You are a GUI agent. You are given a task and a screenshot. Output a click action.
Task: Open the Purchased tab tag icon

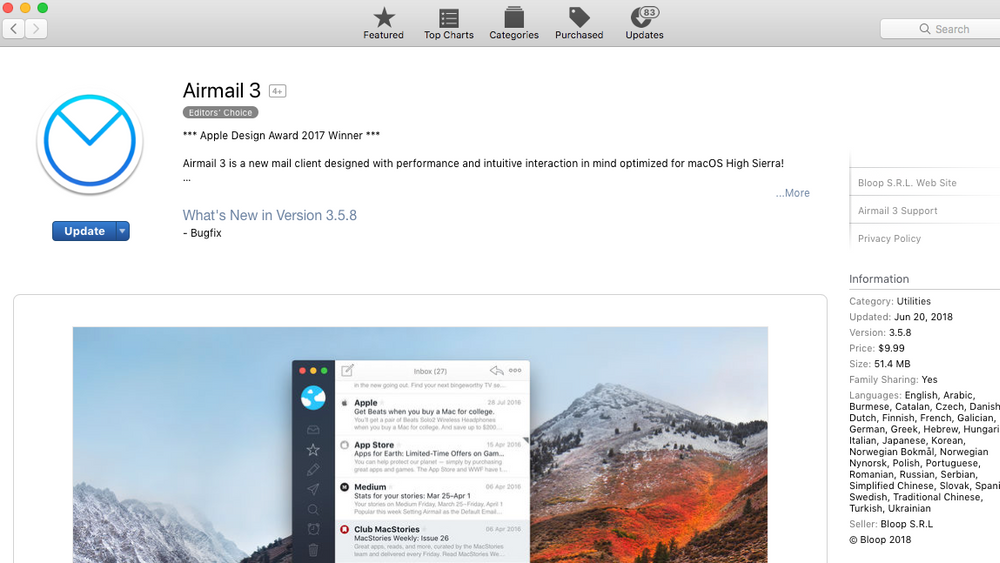coord(578,17)
